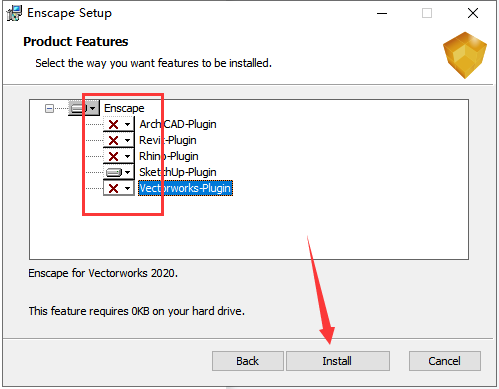
Task: Click the golden Enscape cube logo
Action: click(465, 55)
